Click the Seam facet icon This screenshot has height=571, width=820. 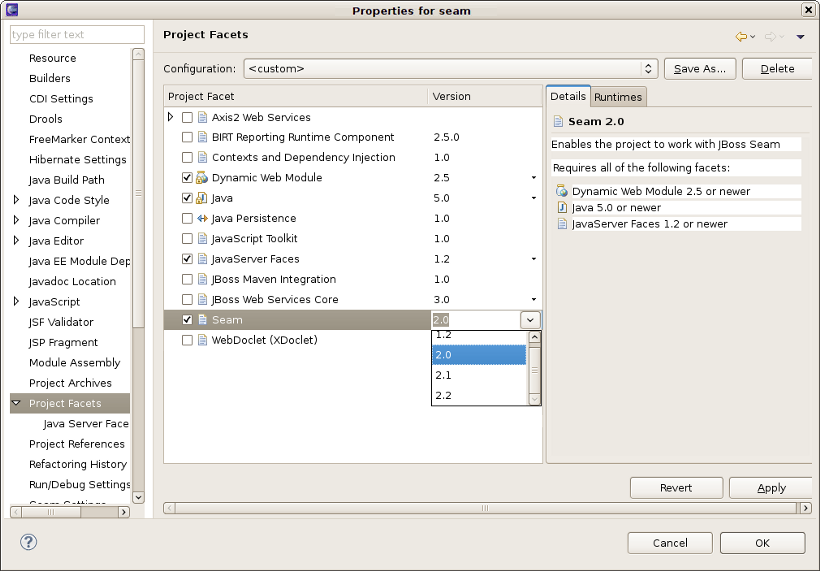pos(202,320)
